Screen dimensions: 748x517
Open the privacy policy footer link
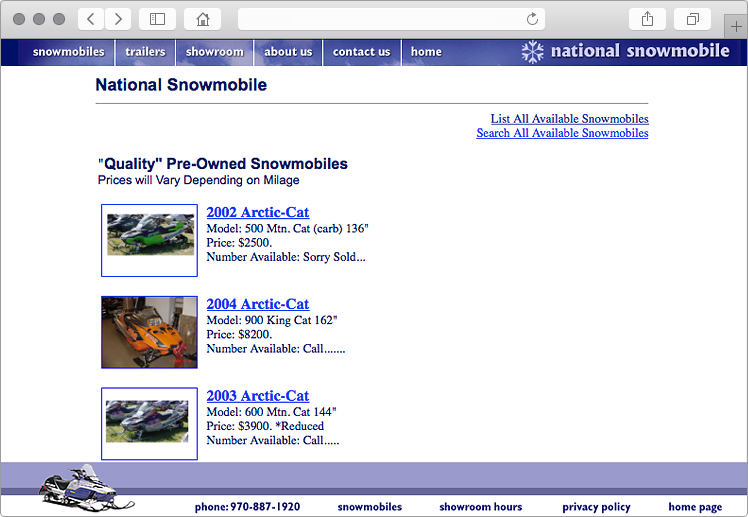[596, 507]
